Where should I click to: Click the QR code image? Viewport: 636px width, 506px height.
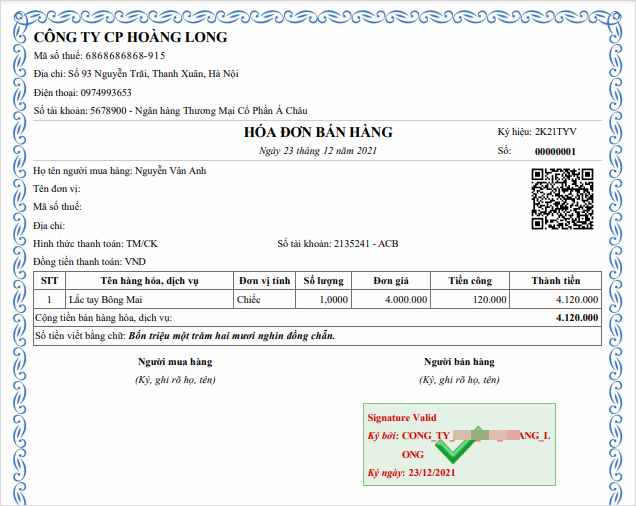pyautogui.click(x=562, y=199)
